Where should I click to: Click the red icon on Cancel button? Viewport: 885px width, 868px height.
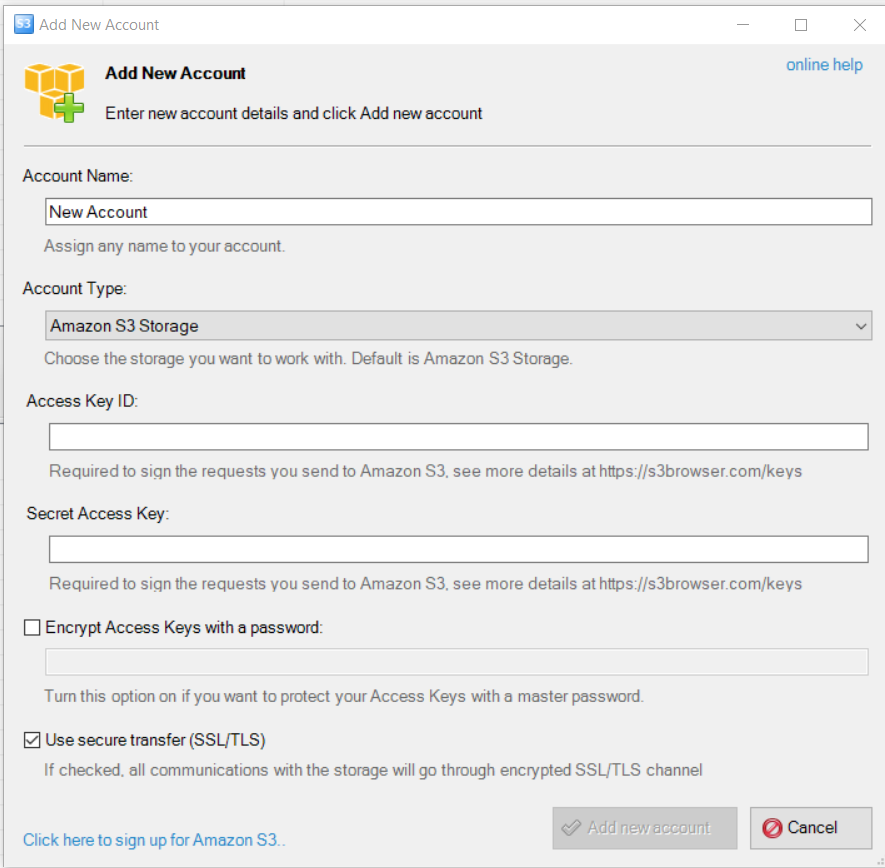tap(772, 828)
